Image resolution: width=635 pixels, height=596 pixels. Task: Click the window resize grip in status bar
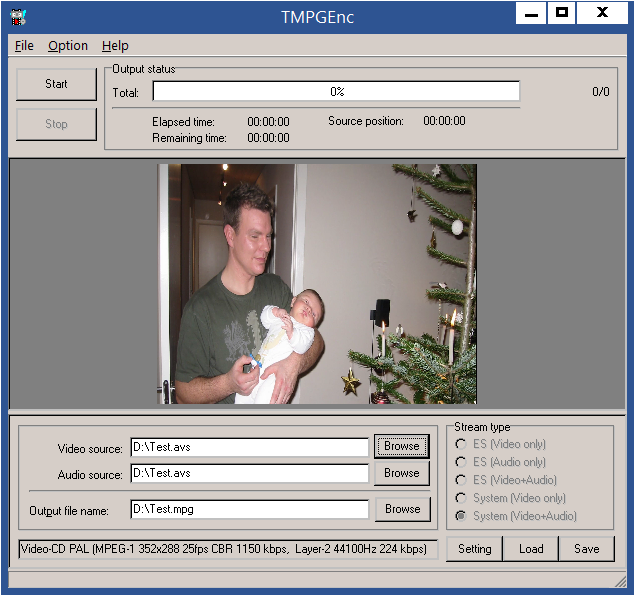point(620,581)
